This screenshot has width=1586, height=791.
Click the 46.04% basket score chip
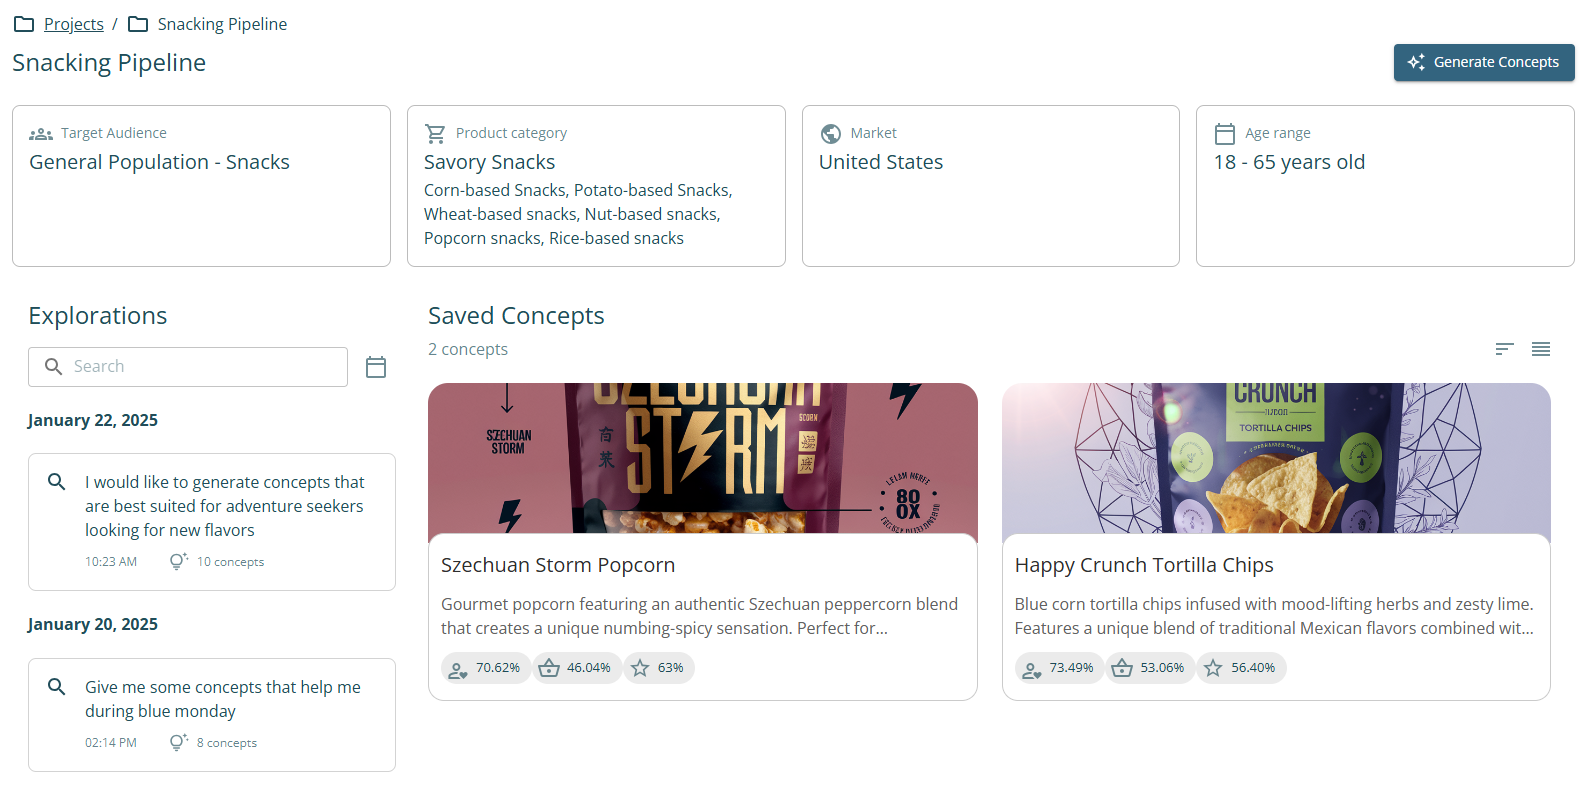[577, 668]
